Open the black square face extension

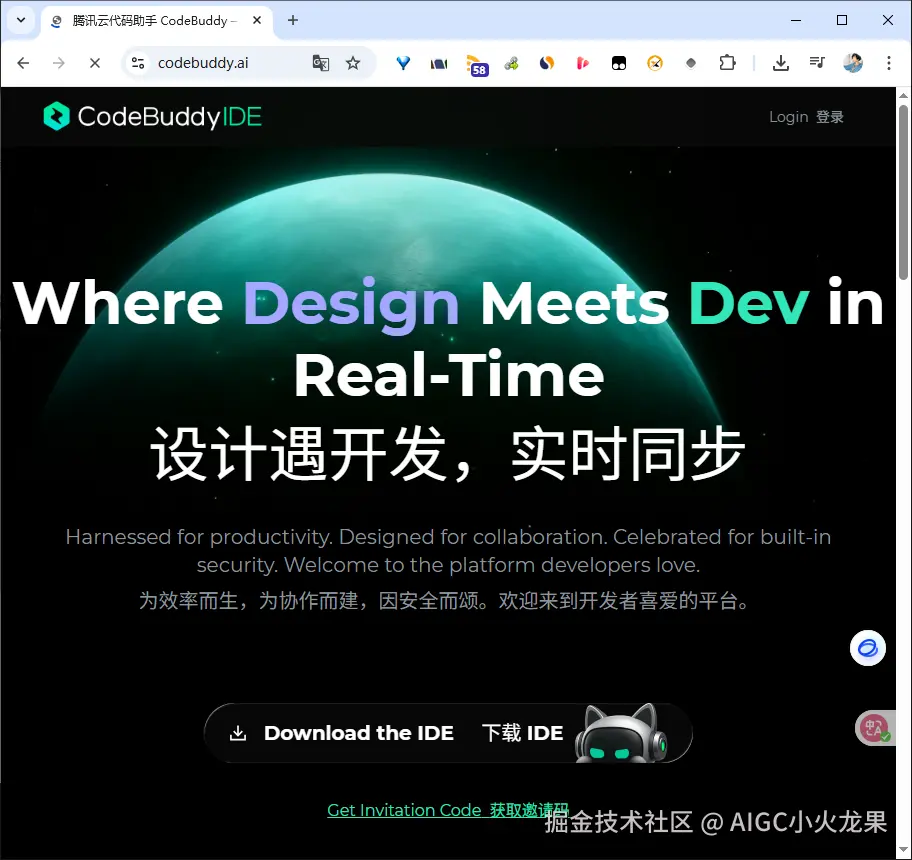coord(619,63)
